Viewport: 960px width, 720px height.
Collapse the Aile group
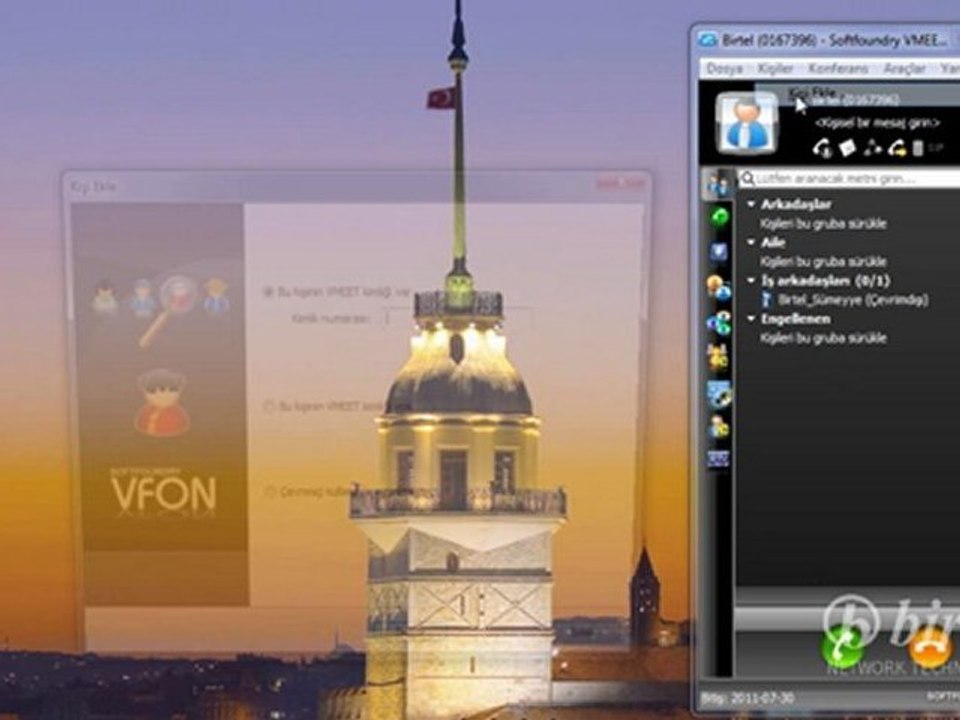[751, 242]
